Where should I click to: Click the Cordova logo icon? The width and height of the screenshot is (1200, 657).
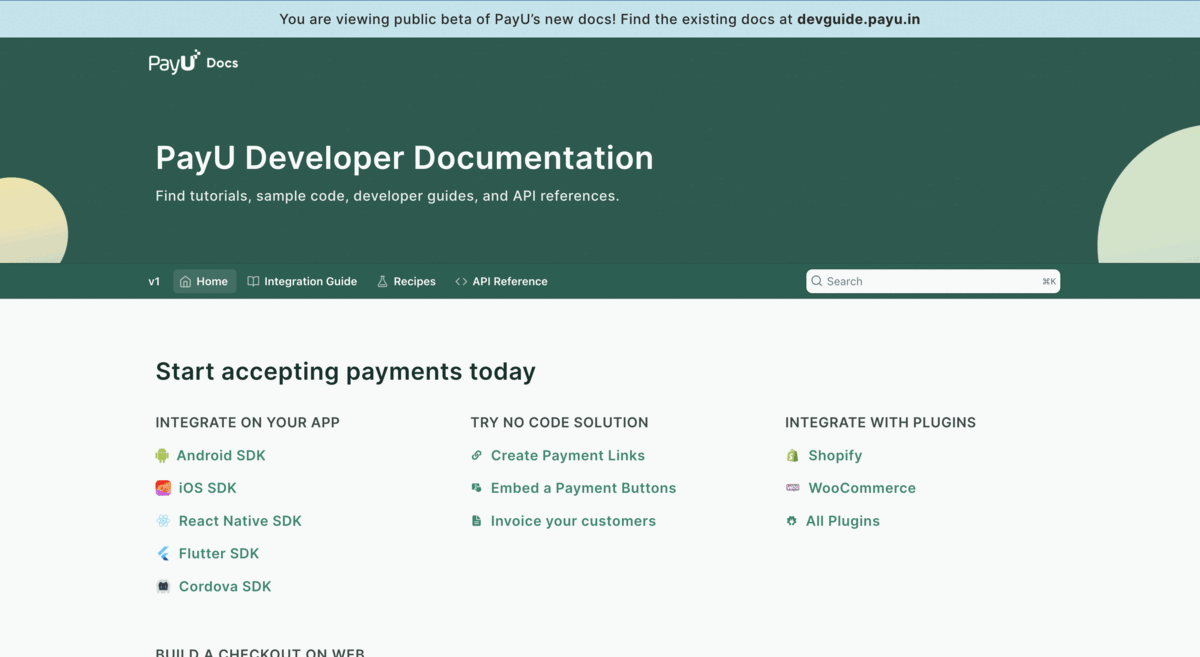pos(163,587)
